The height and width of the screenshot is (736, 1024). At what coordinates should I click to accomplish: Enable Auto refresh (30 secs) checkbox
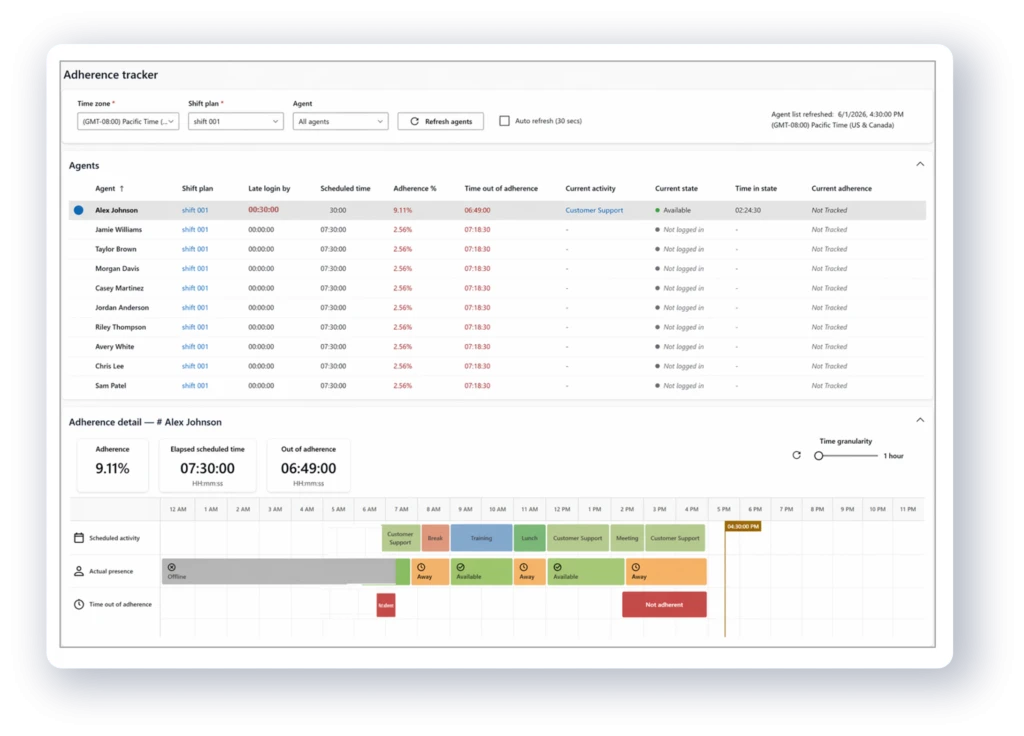504,121
